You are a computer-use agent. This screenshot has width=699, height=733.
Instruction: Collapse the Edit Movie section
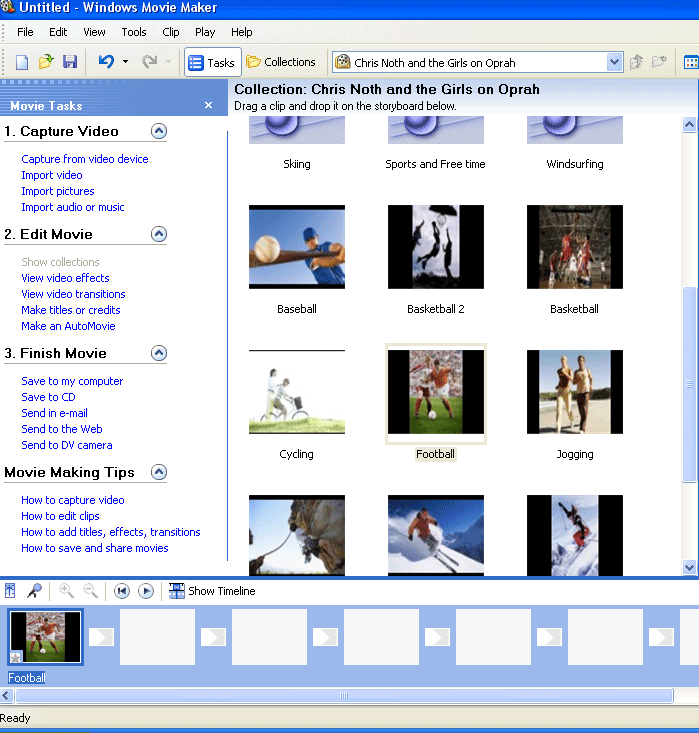159,234
